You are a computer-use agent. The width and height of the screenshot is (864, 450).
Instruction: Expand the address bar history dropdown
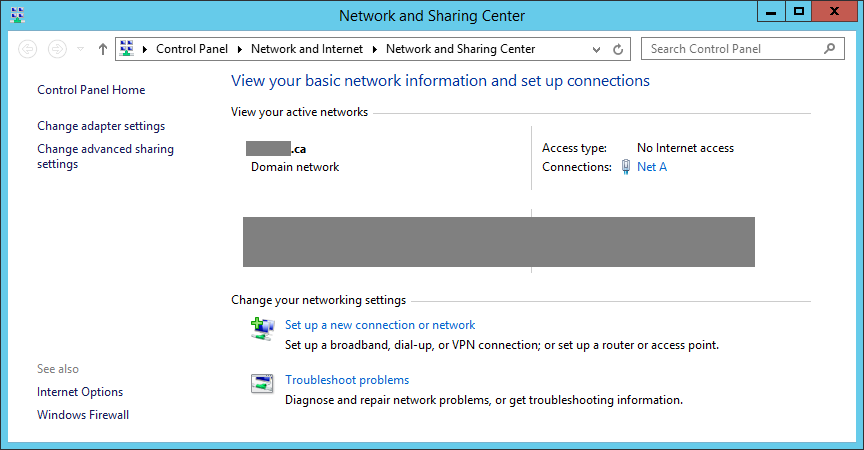597,49
